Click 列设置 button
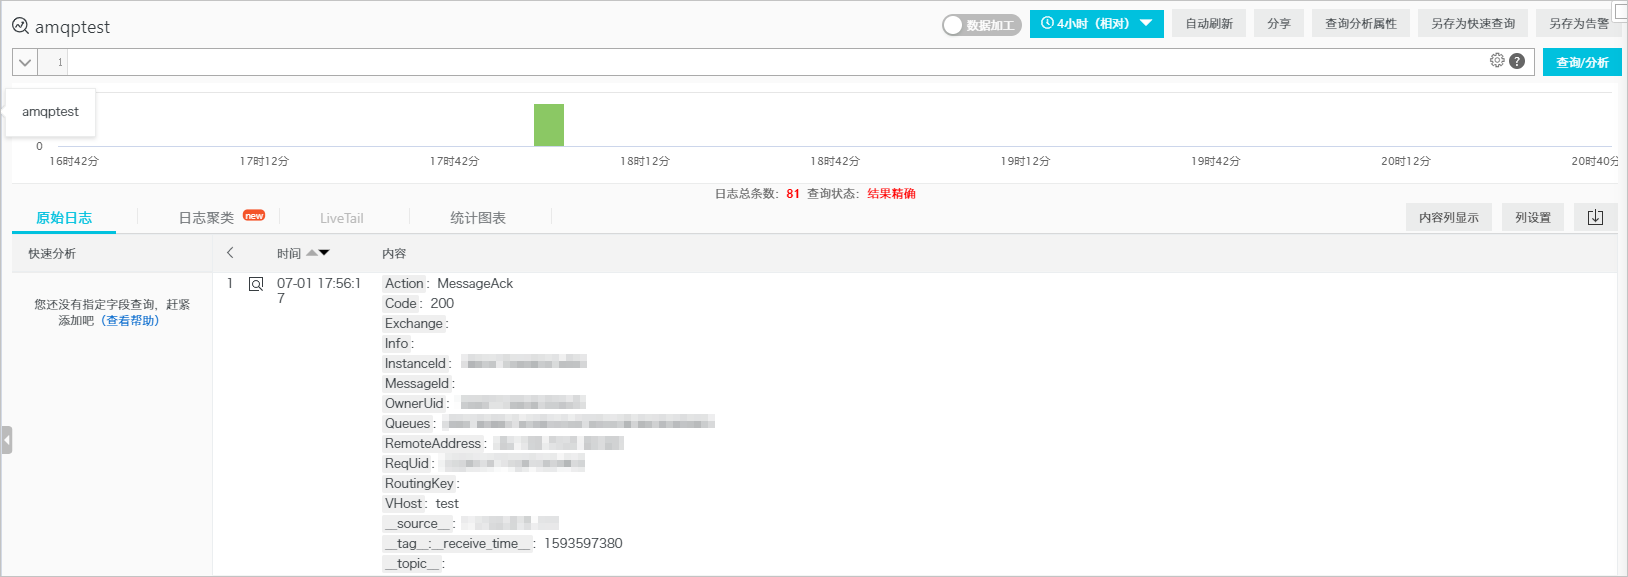This screenshot has height=577, width=1628. click(x=1533, y=217)
